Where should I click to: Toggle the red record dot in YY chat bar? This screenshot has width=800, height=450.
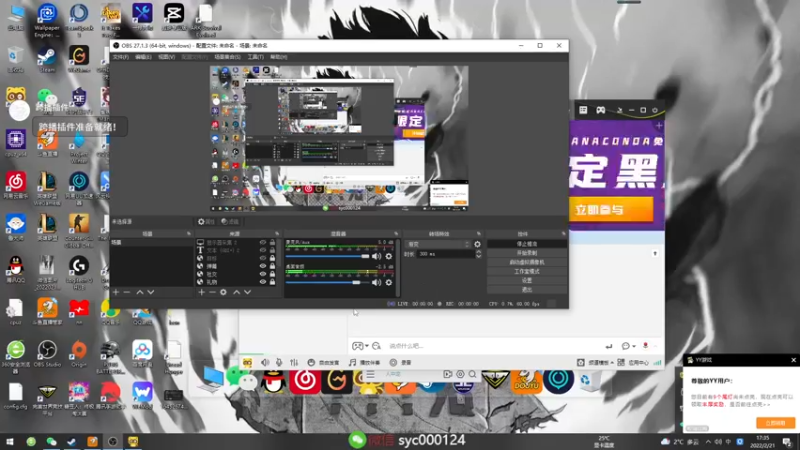(x=645, y=345)
